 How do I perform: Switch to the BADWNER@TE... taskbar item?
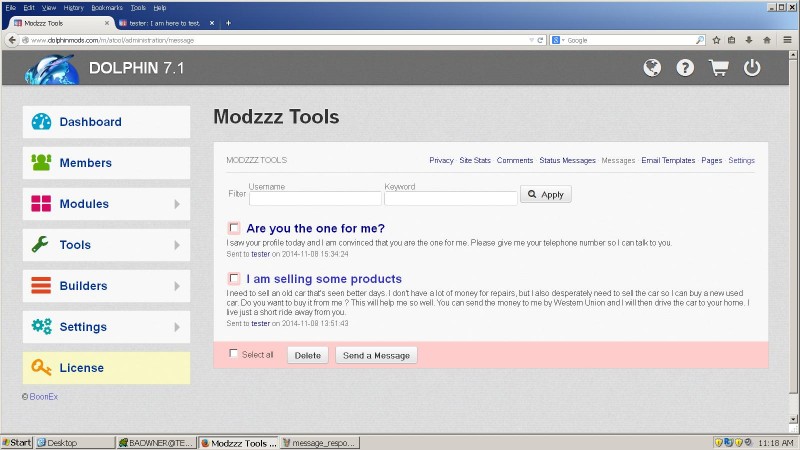(156, 442)
